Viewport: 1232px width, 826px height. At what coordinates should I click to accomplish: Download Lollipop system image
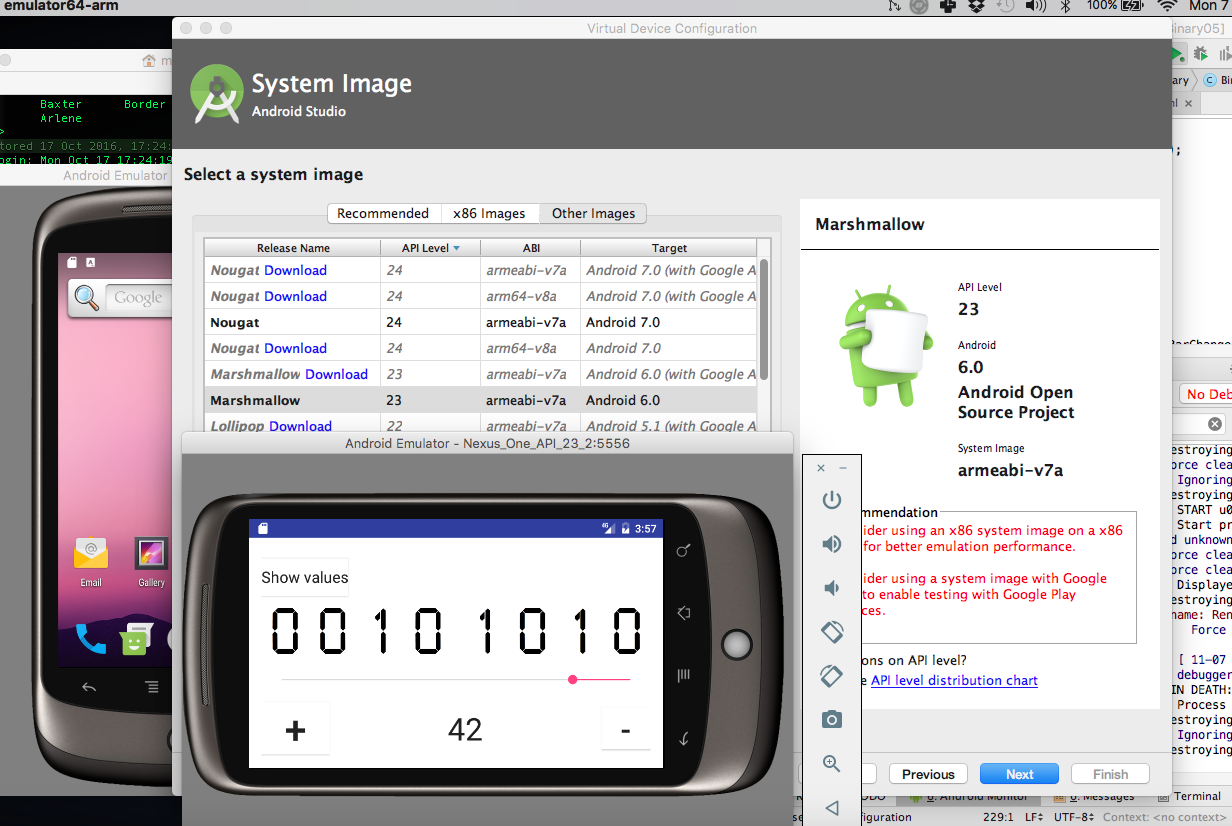tap(300, 425)
